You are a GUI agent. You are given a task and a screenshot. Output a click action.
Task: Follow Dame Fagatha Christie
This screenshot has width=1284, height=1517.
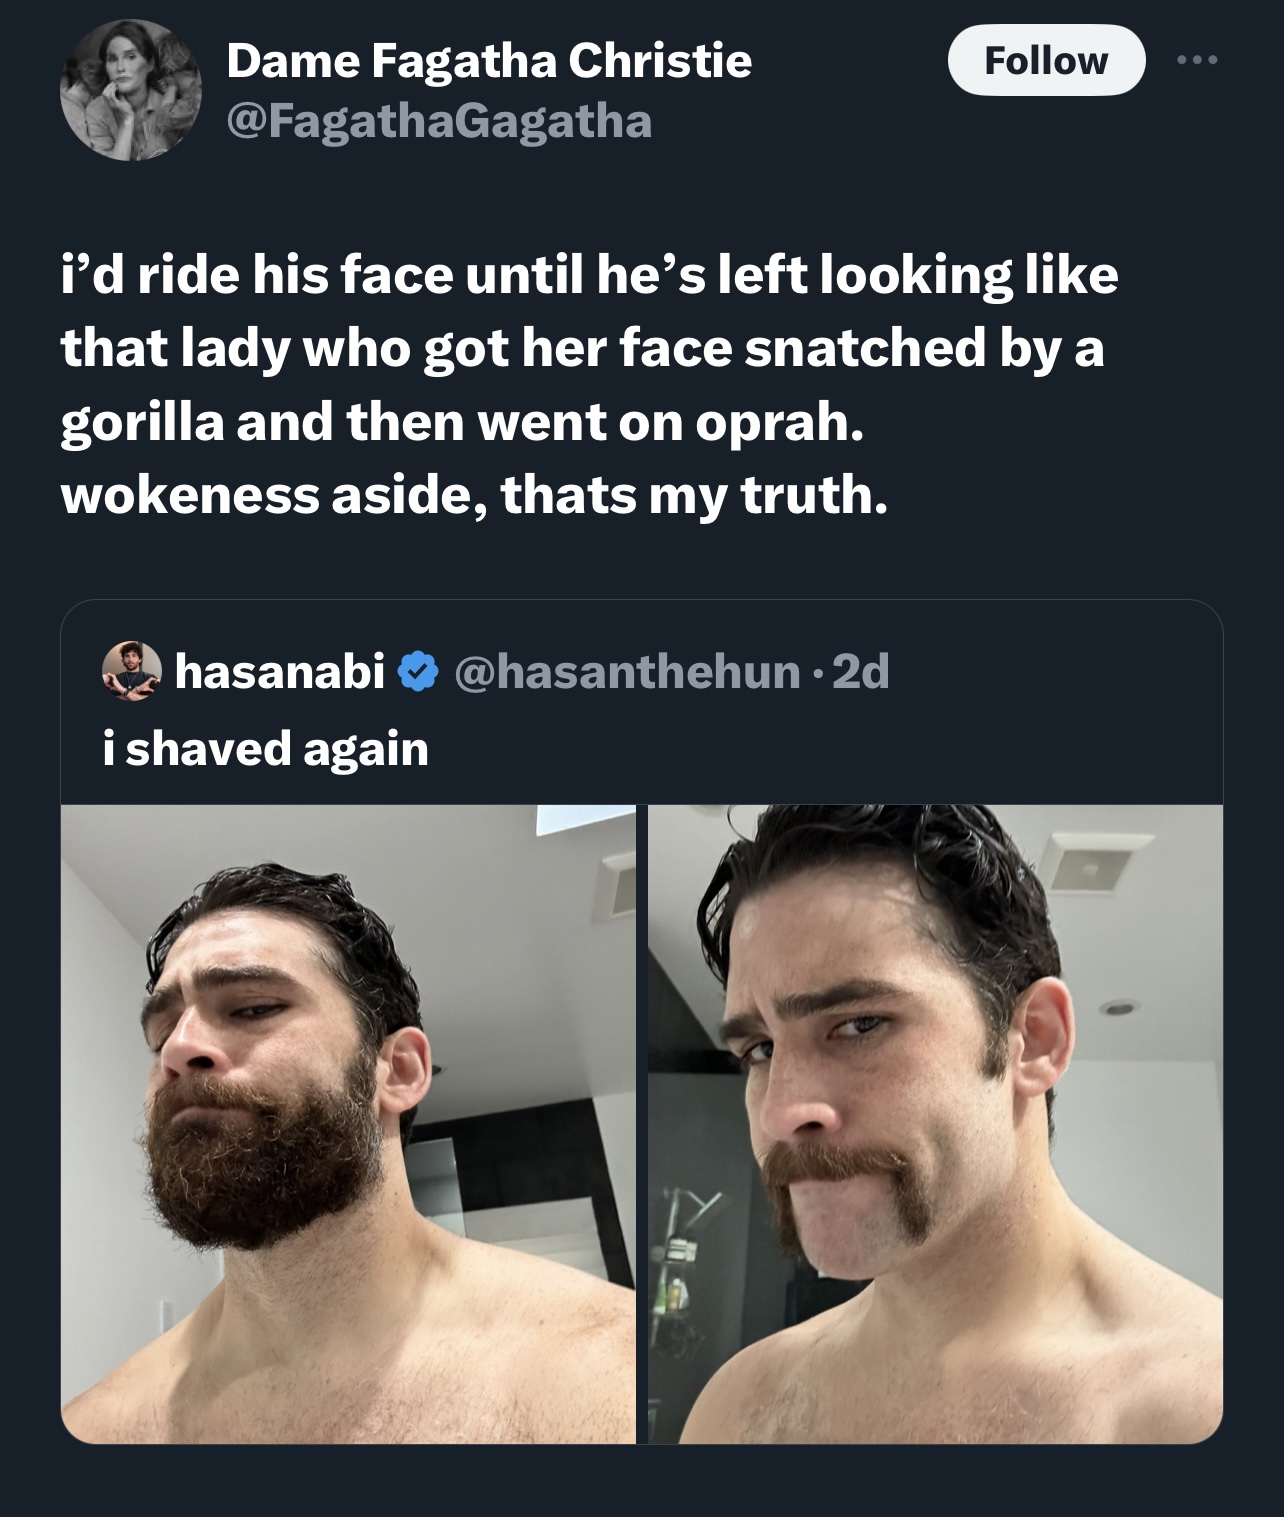1046,60
